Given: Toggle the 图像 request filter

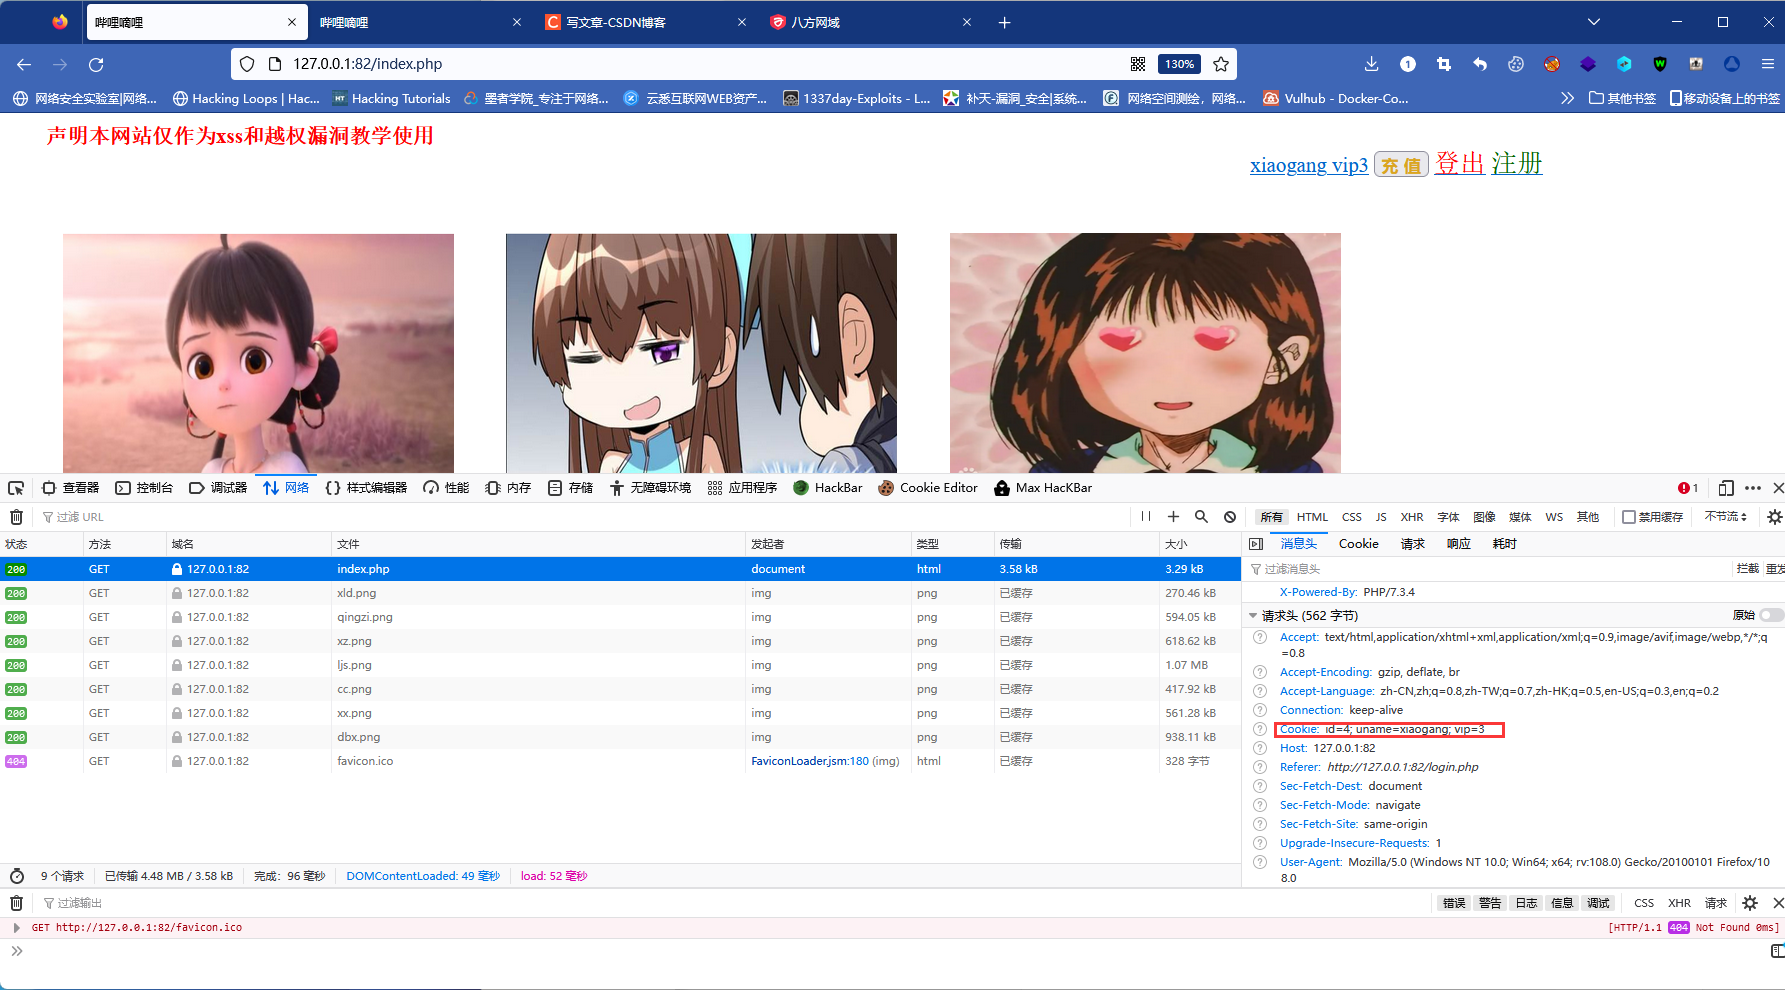Looking at the screenshot, I should 1484,517.
